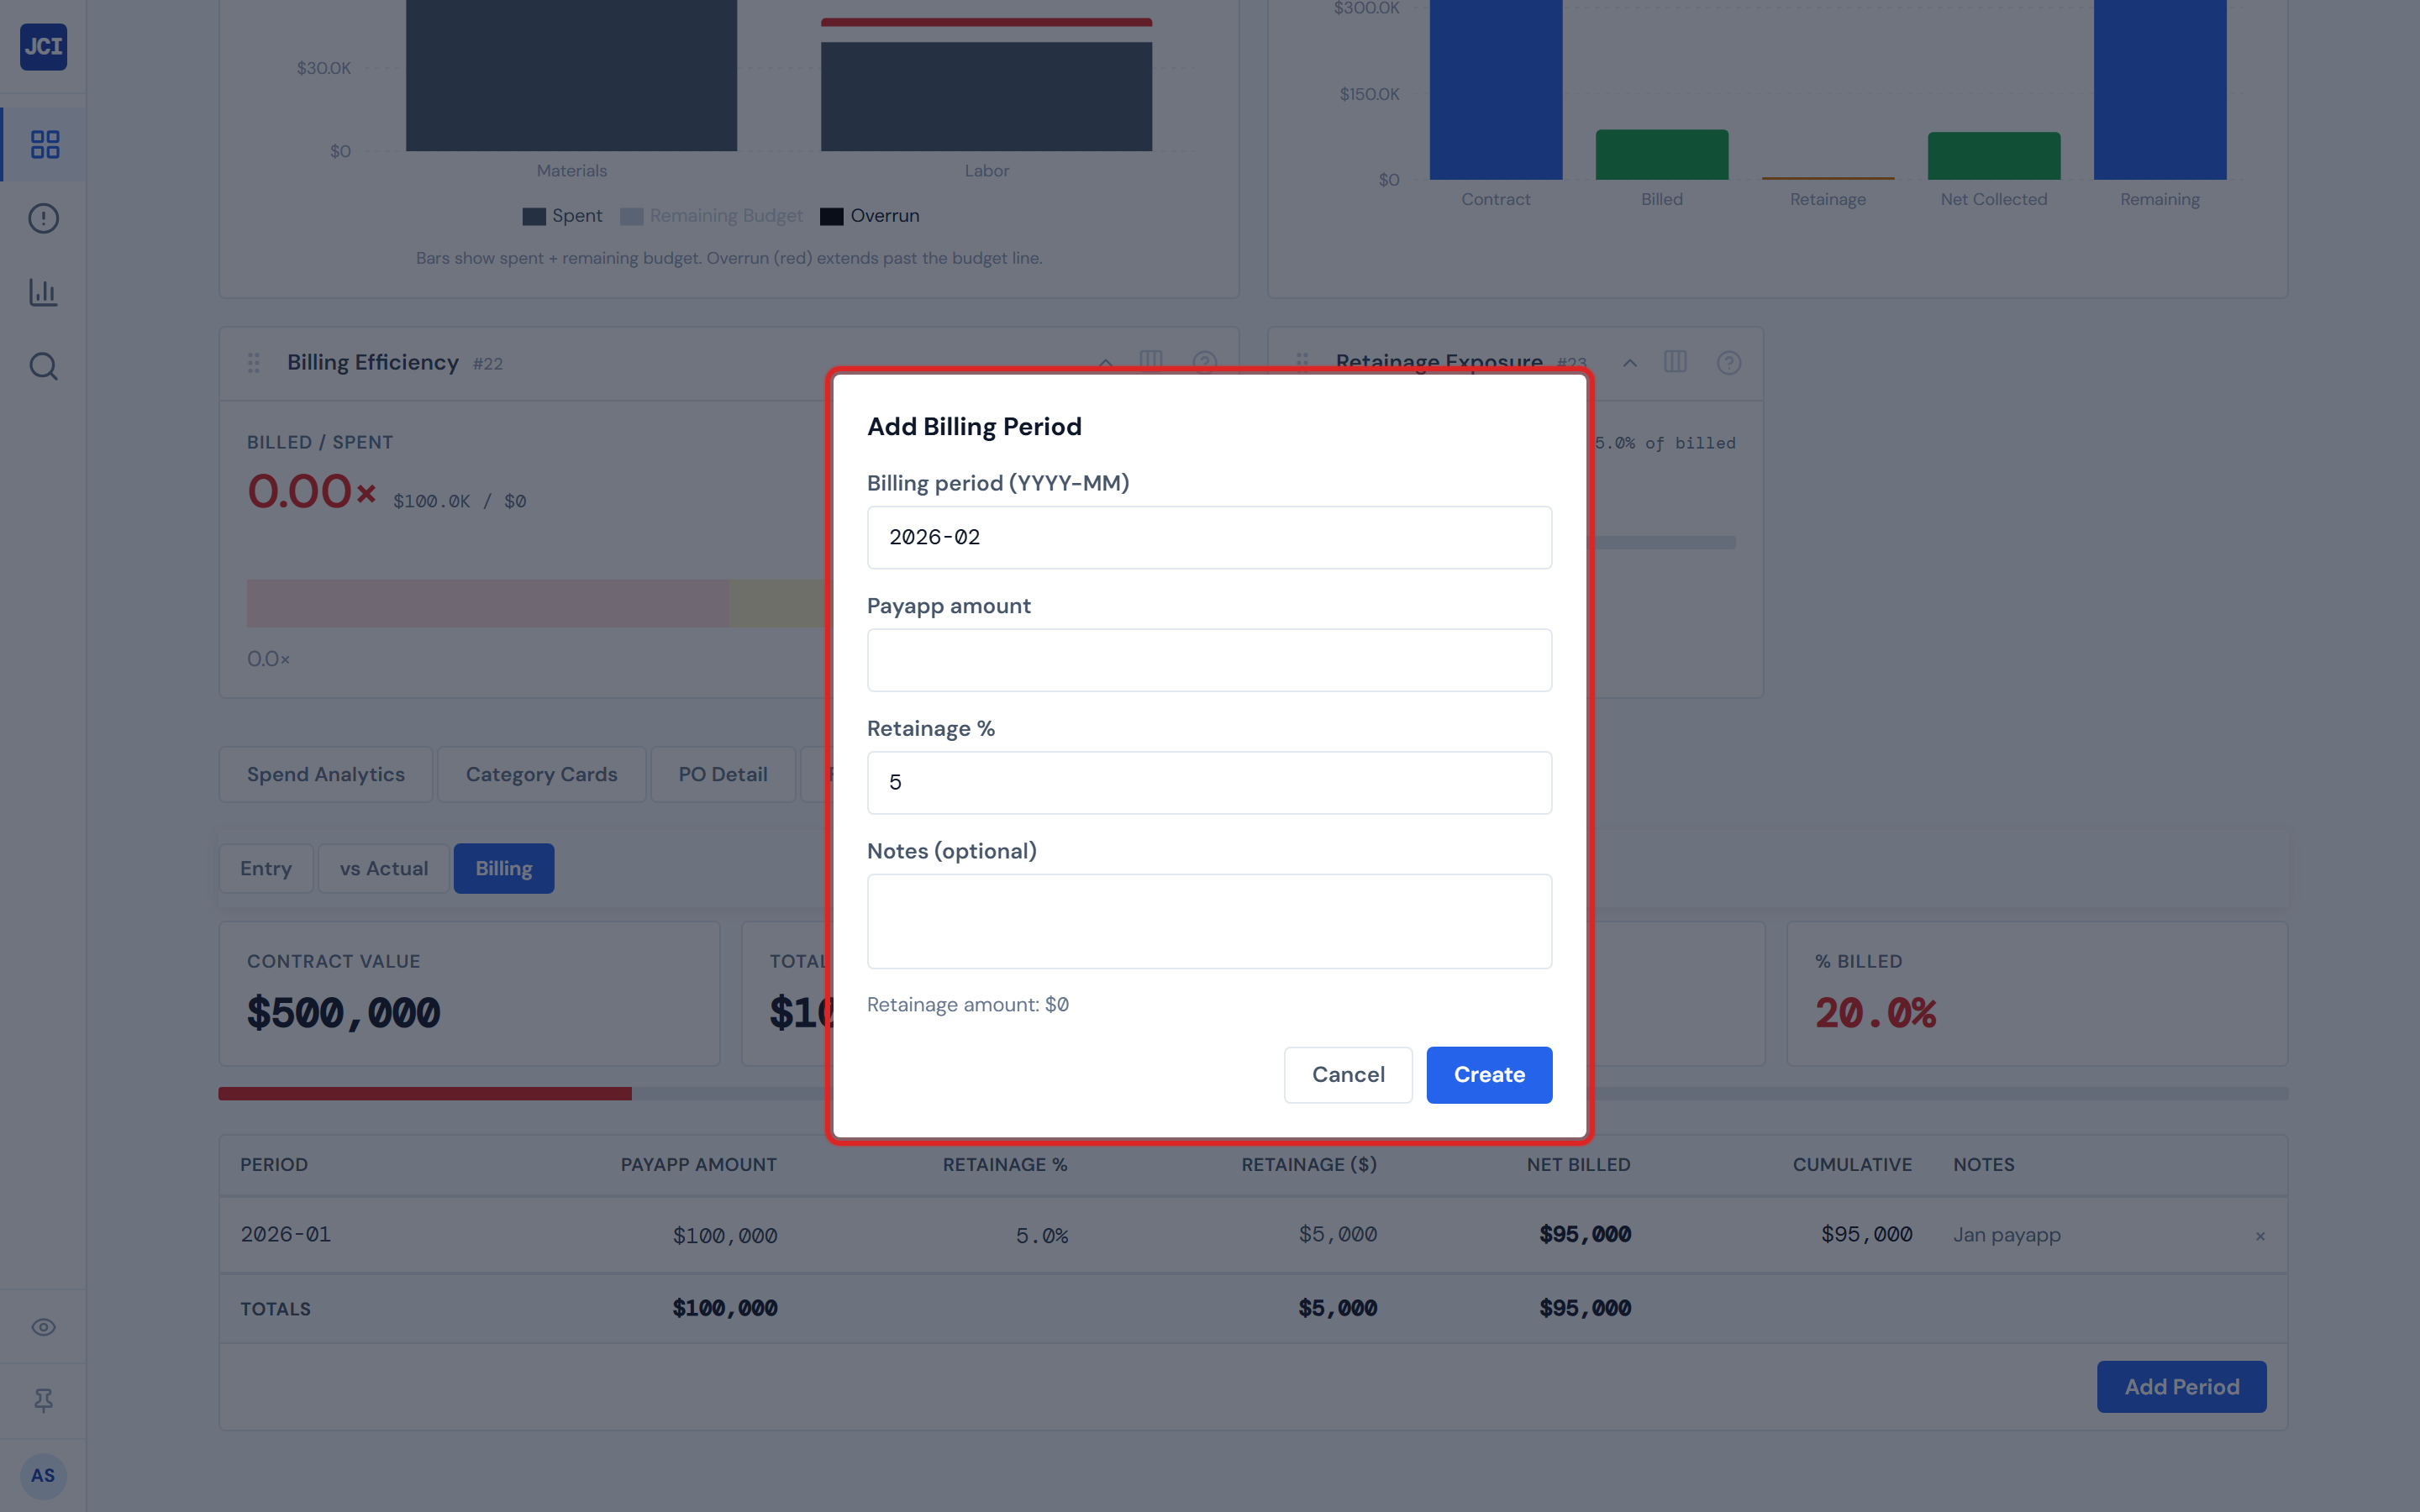Click the search icon in the sidebar
Screen dimensions: 2420x1512
click(x=43, y=366)
